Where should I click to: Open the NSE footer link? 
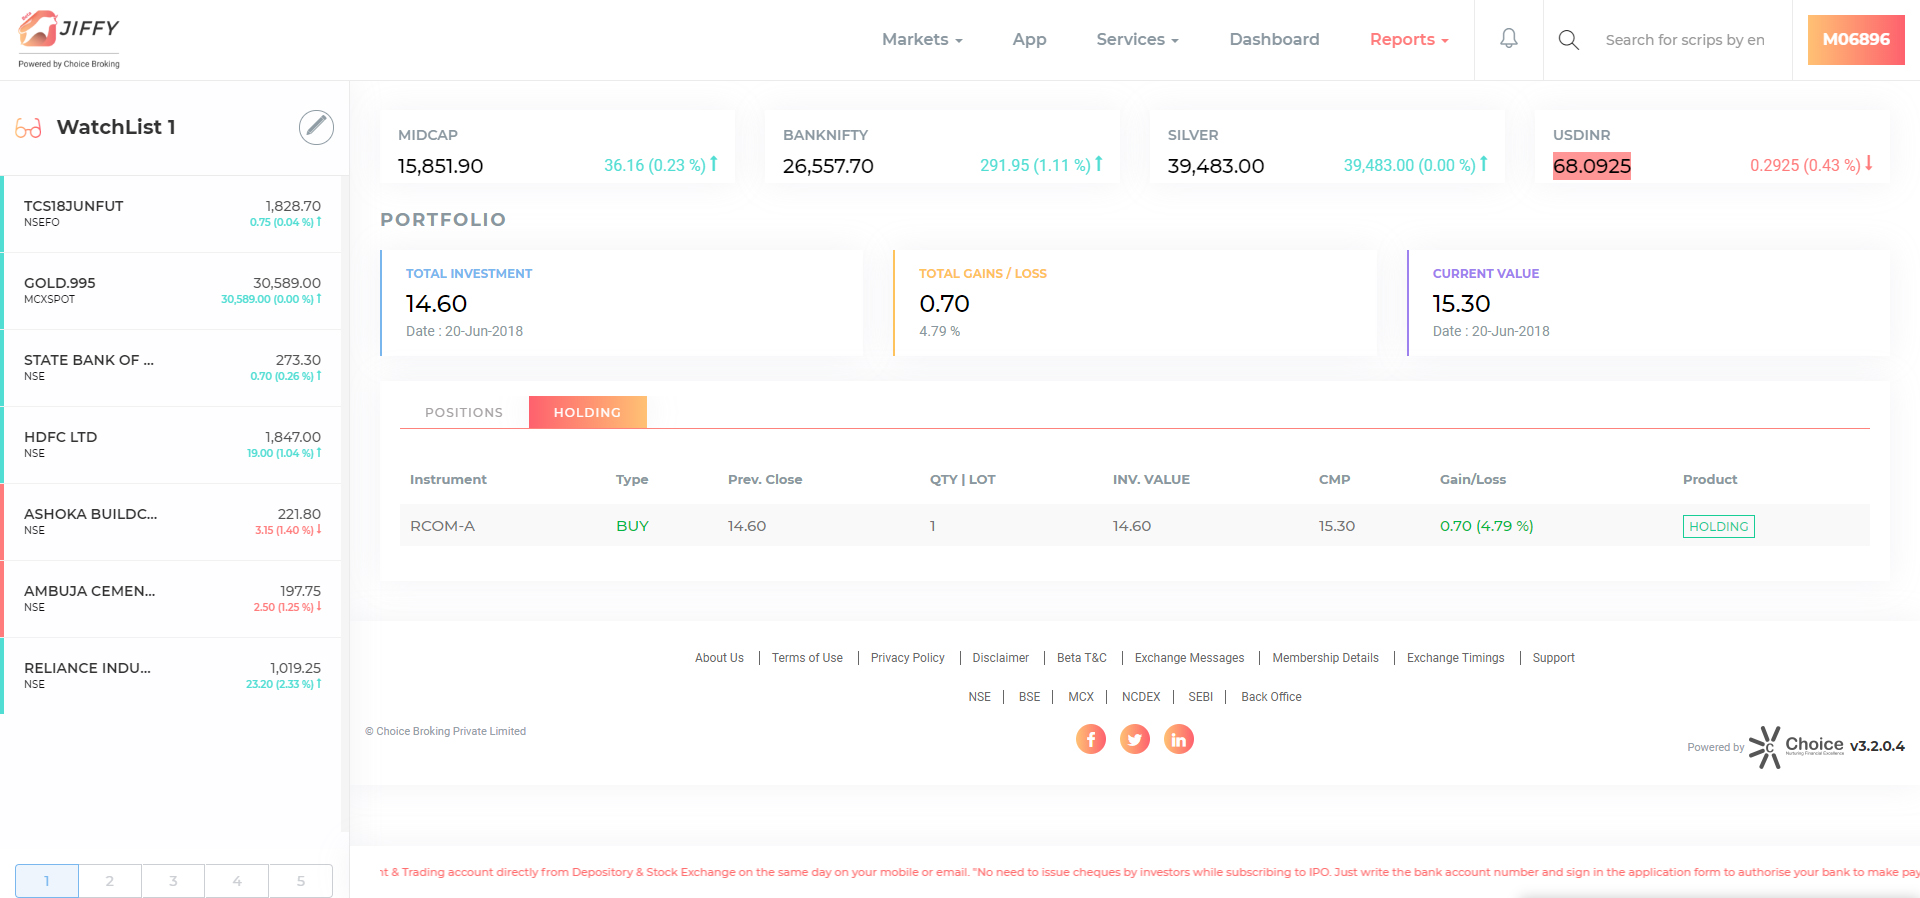[x=980, y=697]
